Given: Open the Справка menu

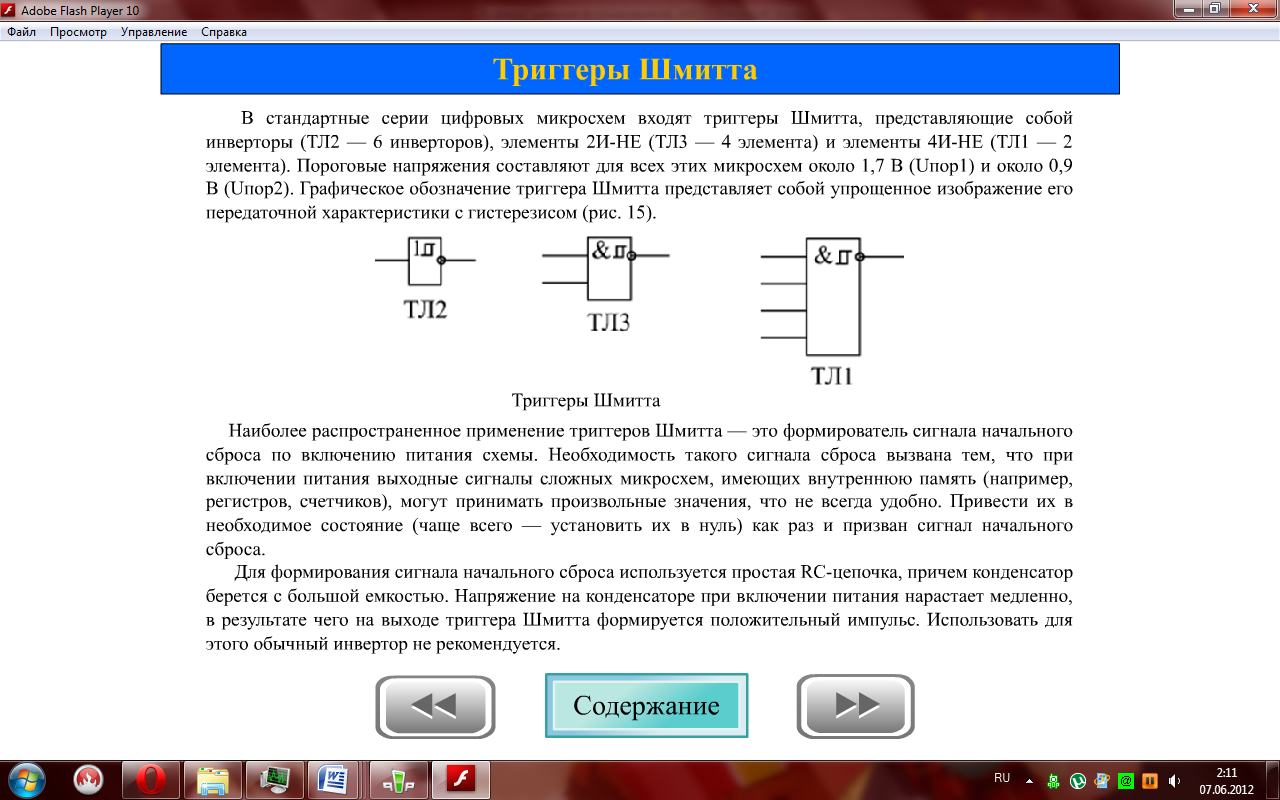Looking at the screenshot, I should 224,32.
